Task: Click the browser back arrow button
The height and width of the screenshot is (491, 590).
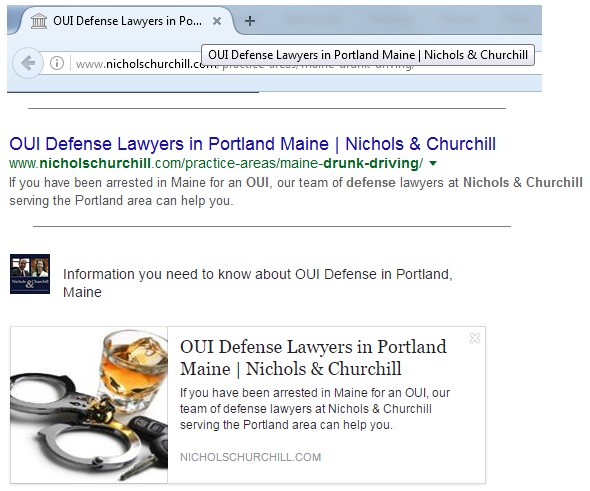Action: point(28,63)
